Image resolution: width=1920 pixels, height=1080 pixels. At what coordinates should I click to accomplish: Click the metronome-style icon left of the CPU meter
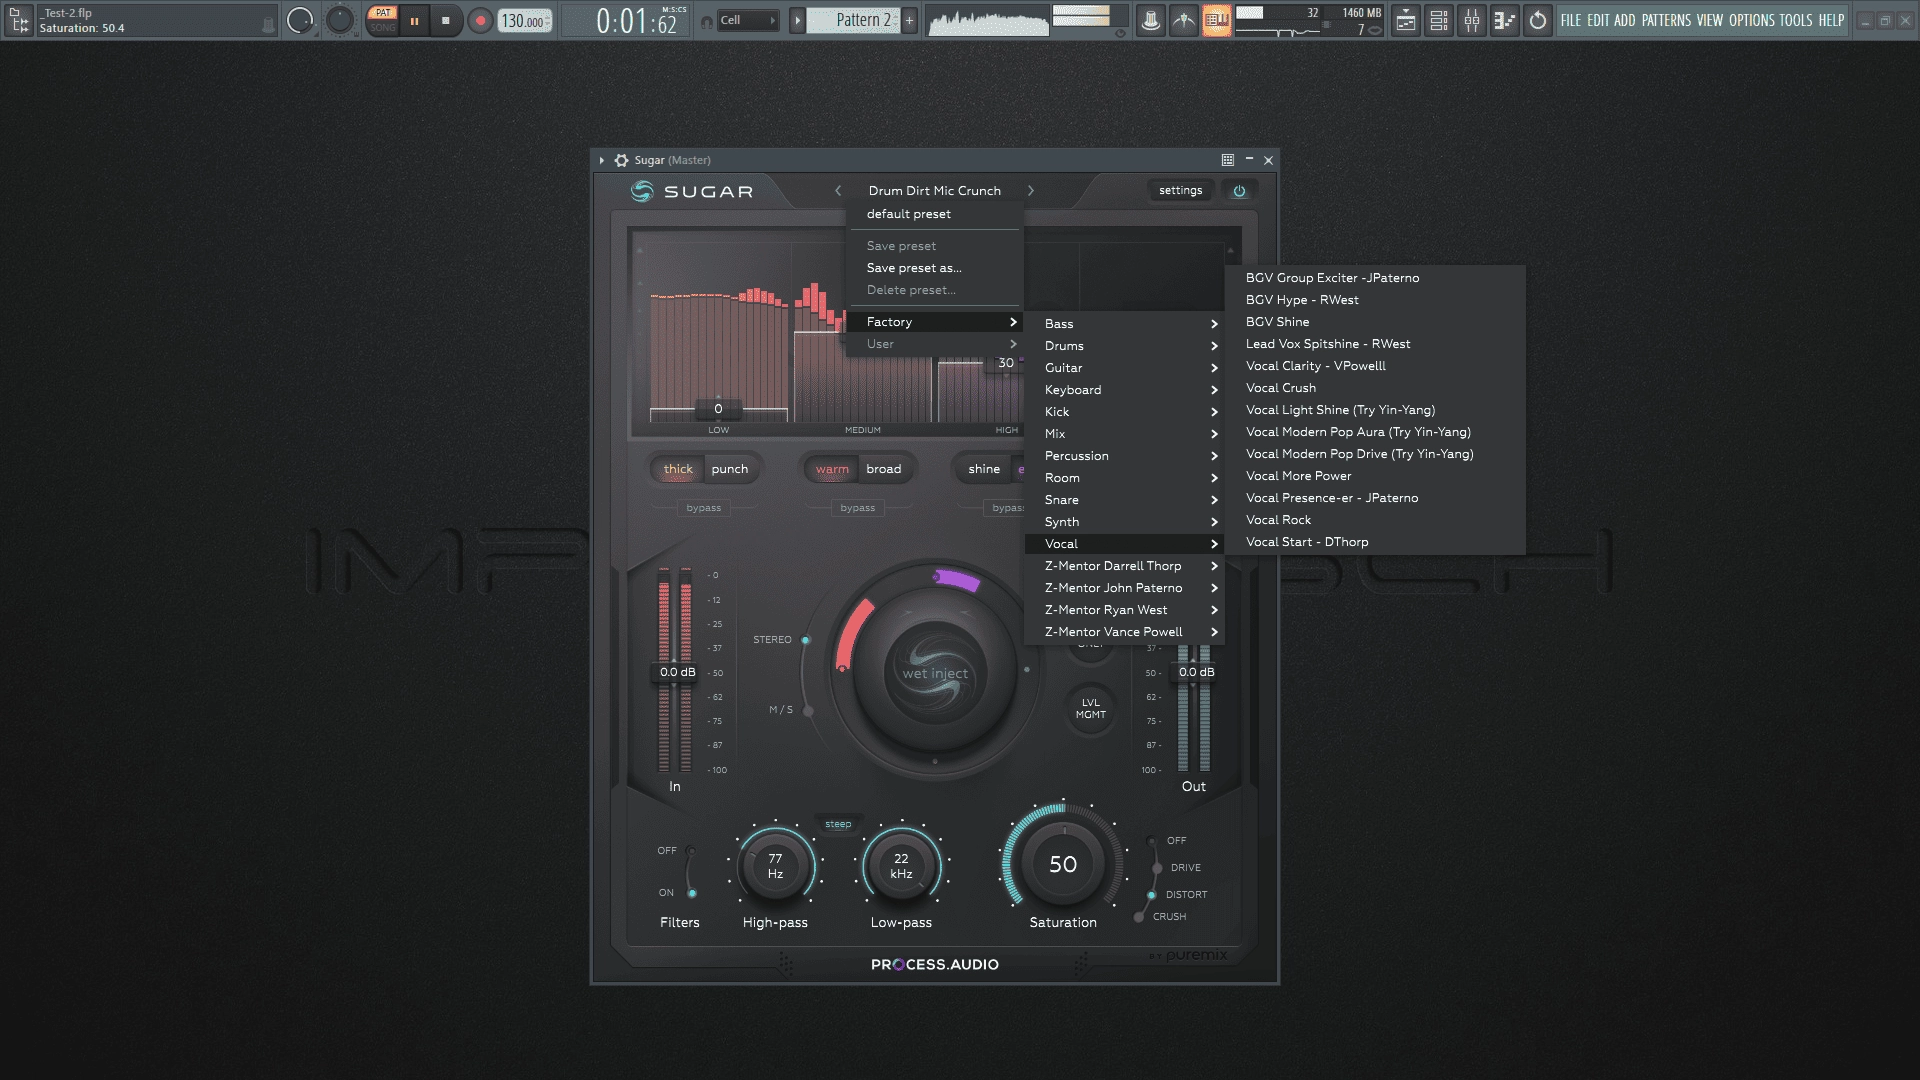click(1151, 20)
